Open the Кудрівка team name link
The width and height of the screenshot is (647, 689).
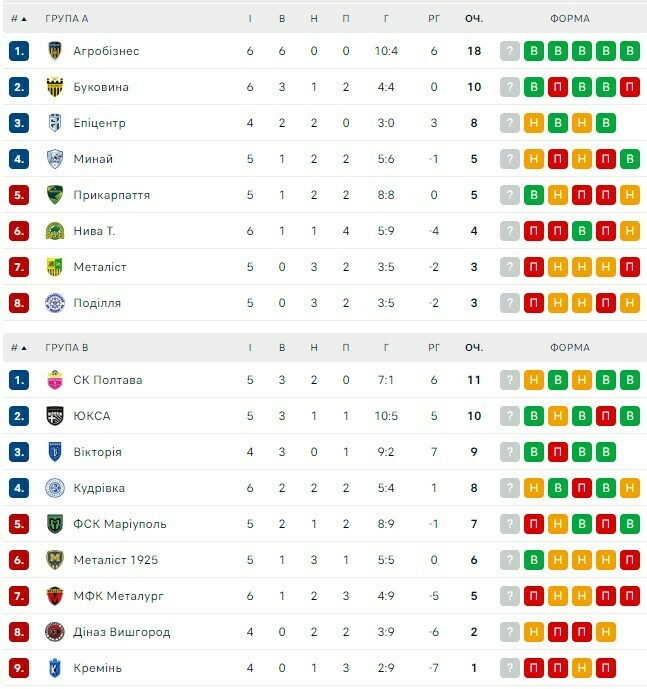coord(99,488)
